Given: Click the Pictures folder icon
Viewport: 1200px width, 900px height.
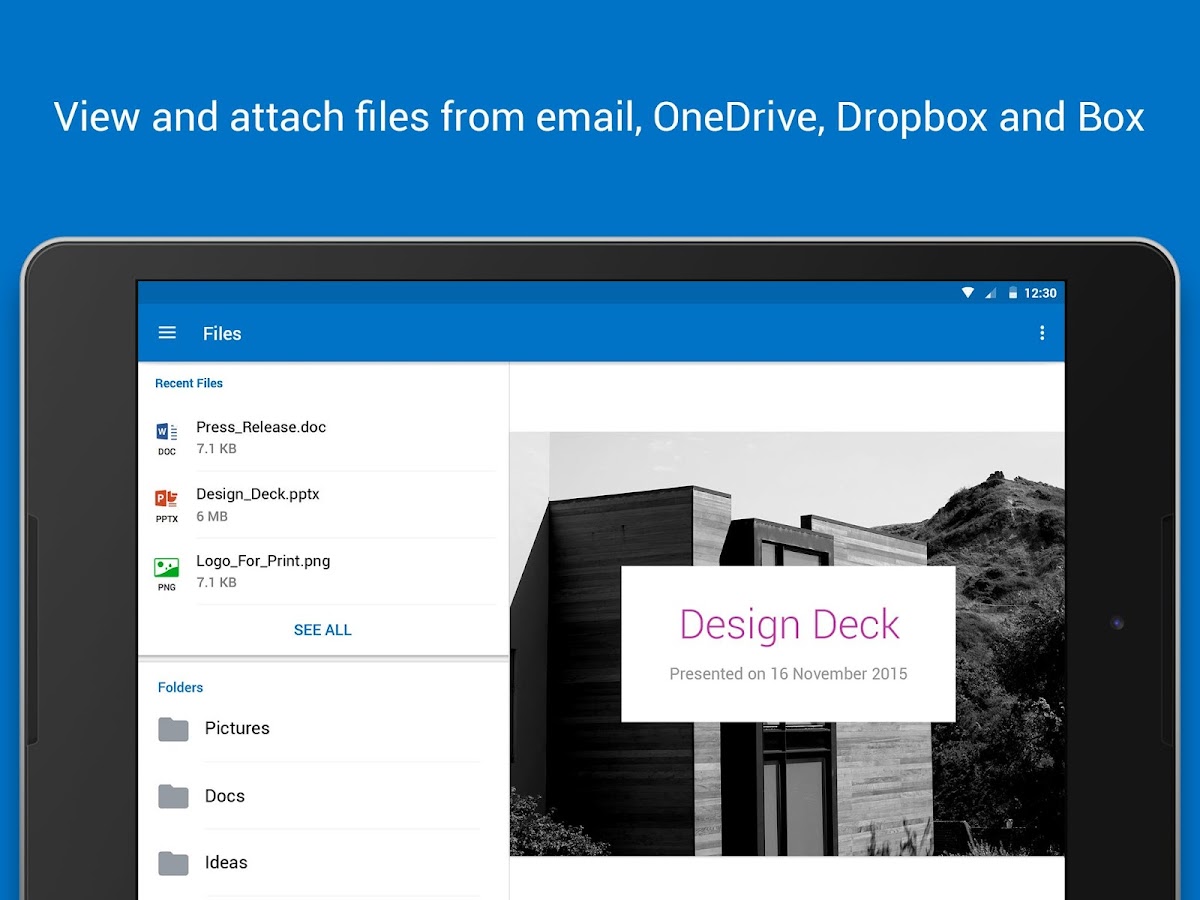Looking at the screenshot, I should click(x=172, y=729).
